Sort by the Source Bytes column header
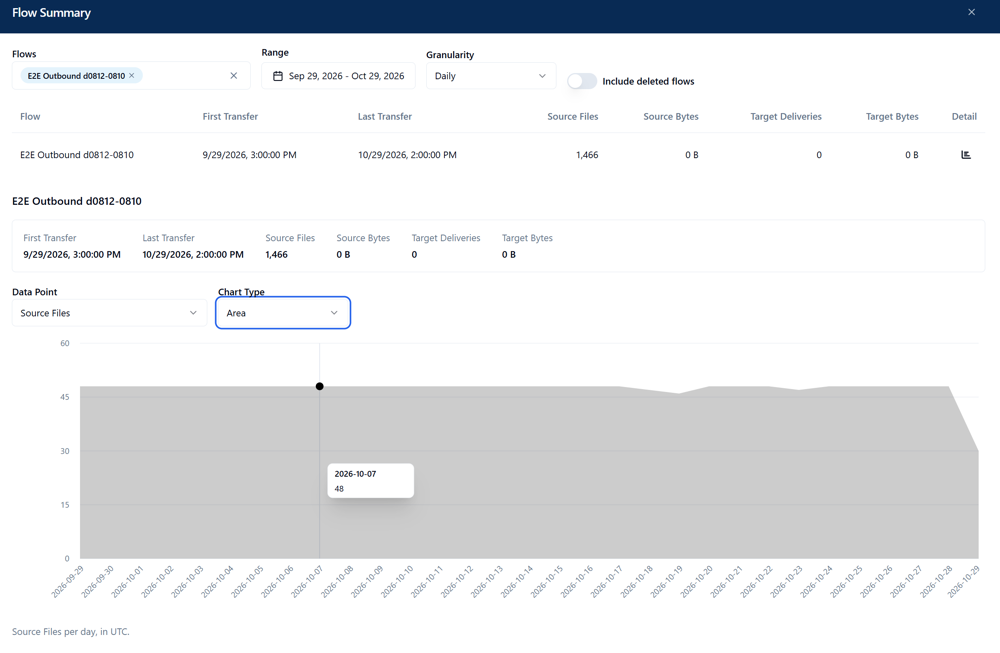Screen dimensions: 1000x653 (x=671, y=116)
